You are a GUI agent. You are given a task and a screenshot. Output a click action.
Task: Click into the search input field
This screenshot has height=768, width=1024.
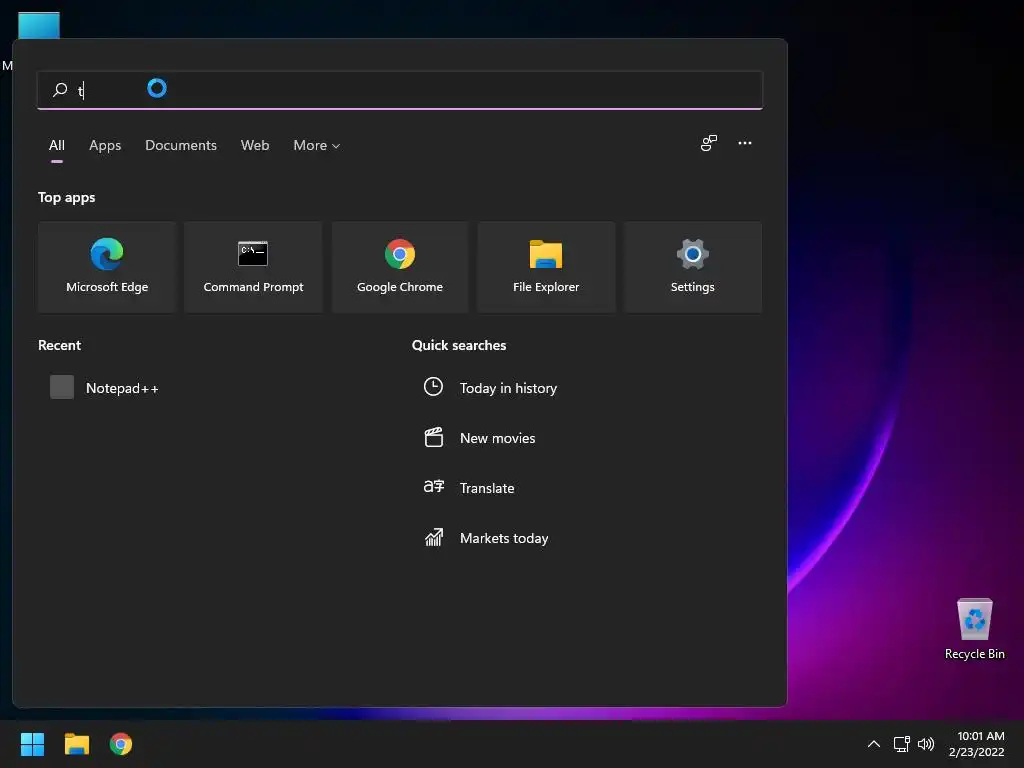400,89
